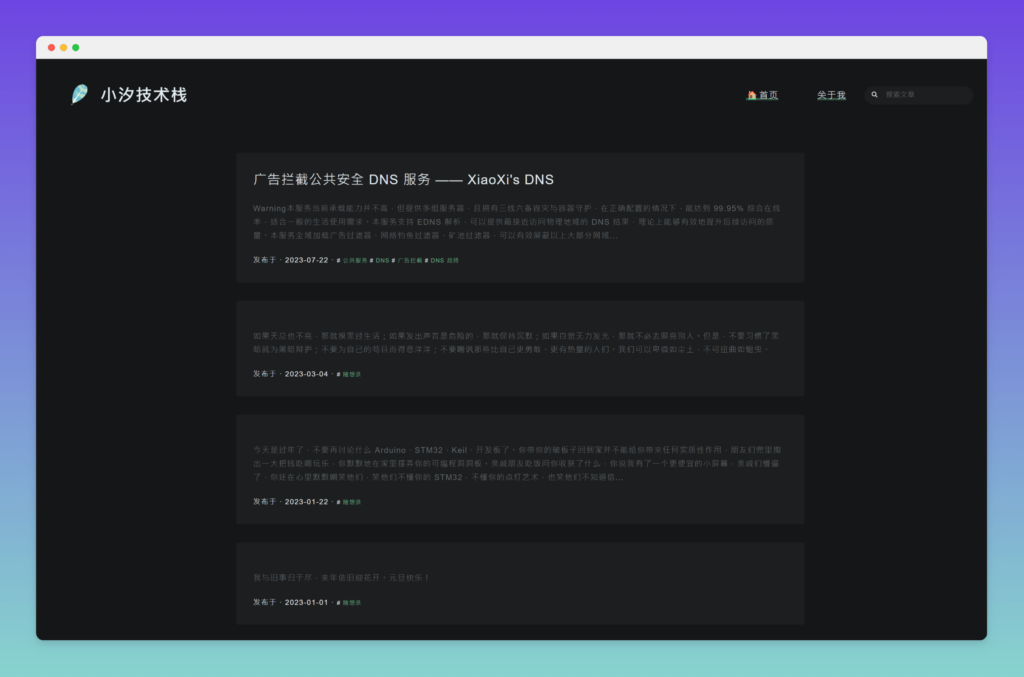Open the XiaoXi's DNS article title link
The width and height of the screenshot is (1024, 677).
click(404, 179)
